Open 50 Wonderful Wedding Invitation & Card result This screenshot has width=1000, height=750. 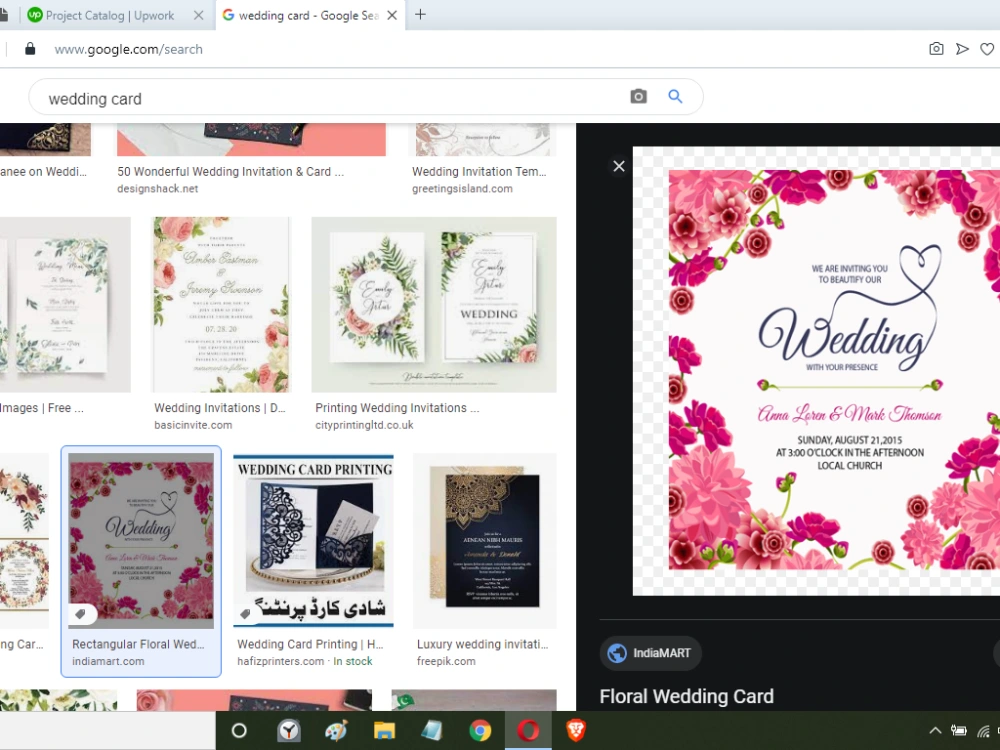[230, 172]
